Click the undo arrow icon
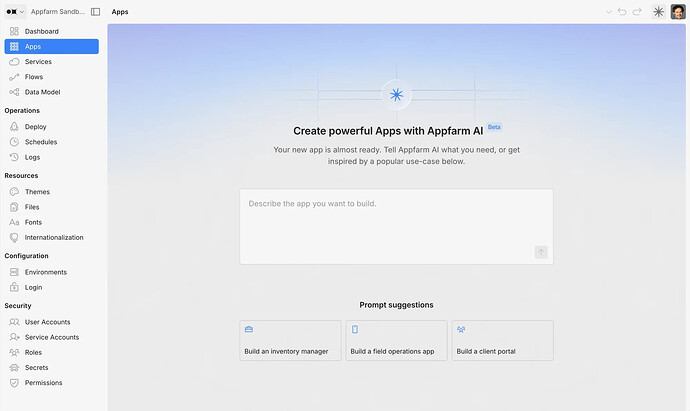The height and width of the screenshot is (411, 690). tap(622, 12)
